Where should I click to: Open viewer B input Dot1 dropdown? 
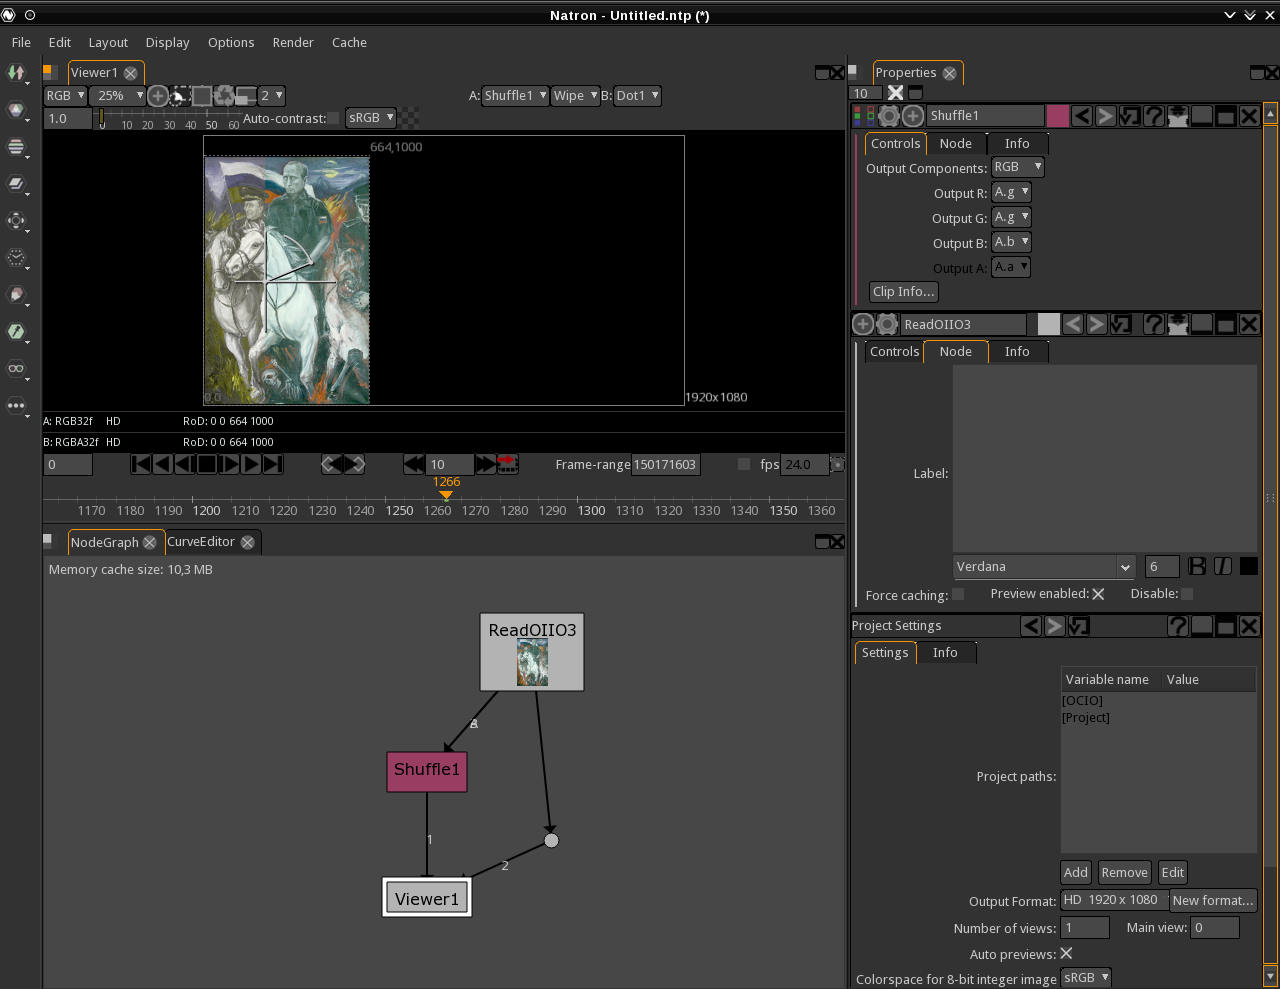637,96
